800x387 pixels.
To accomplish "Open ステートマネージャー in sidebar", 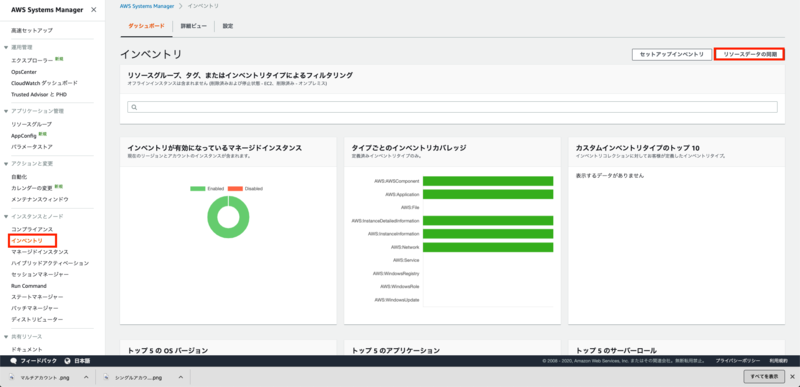I will (37, 297).
